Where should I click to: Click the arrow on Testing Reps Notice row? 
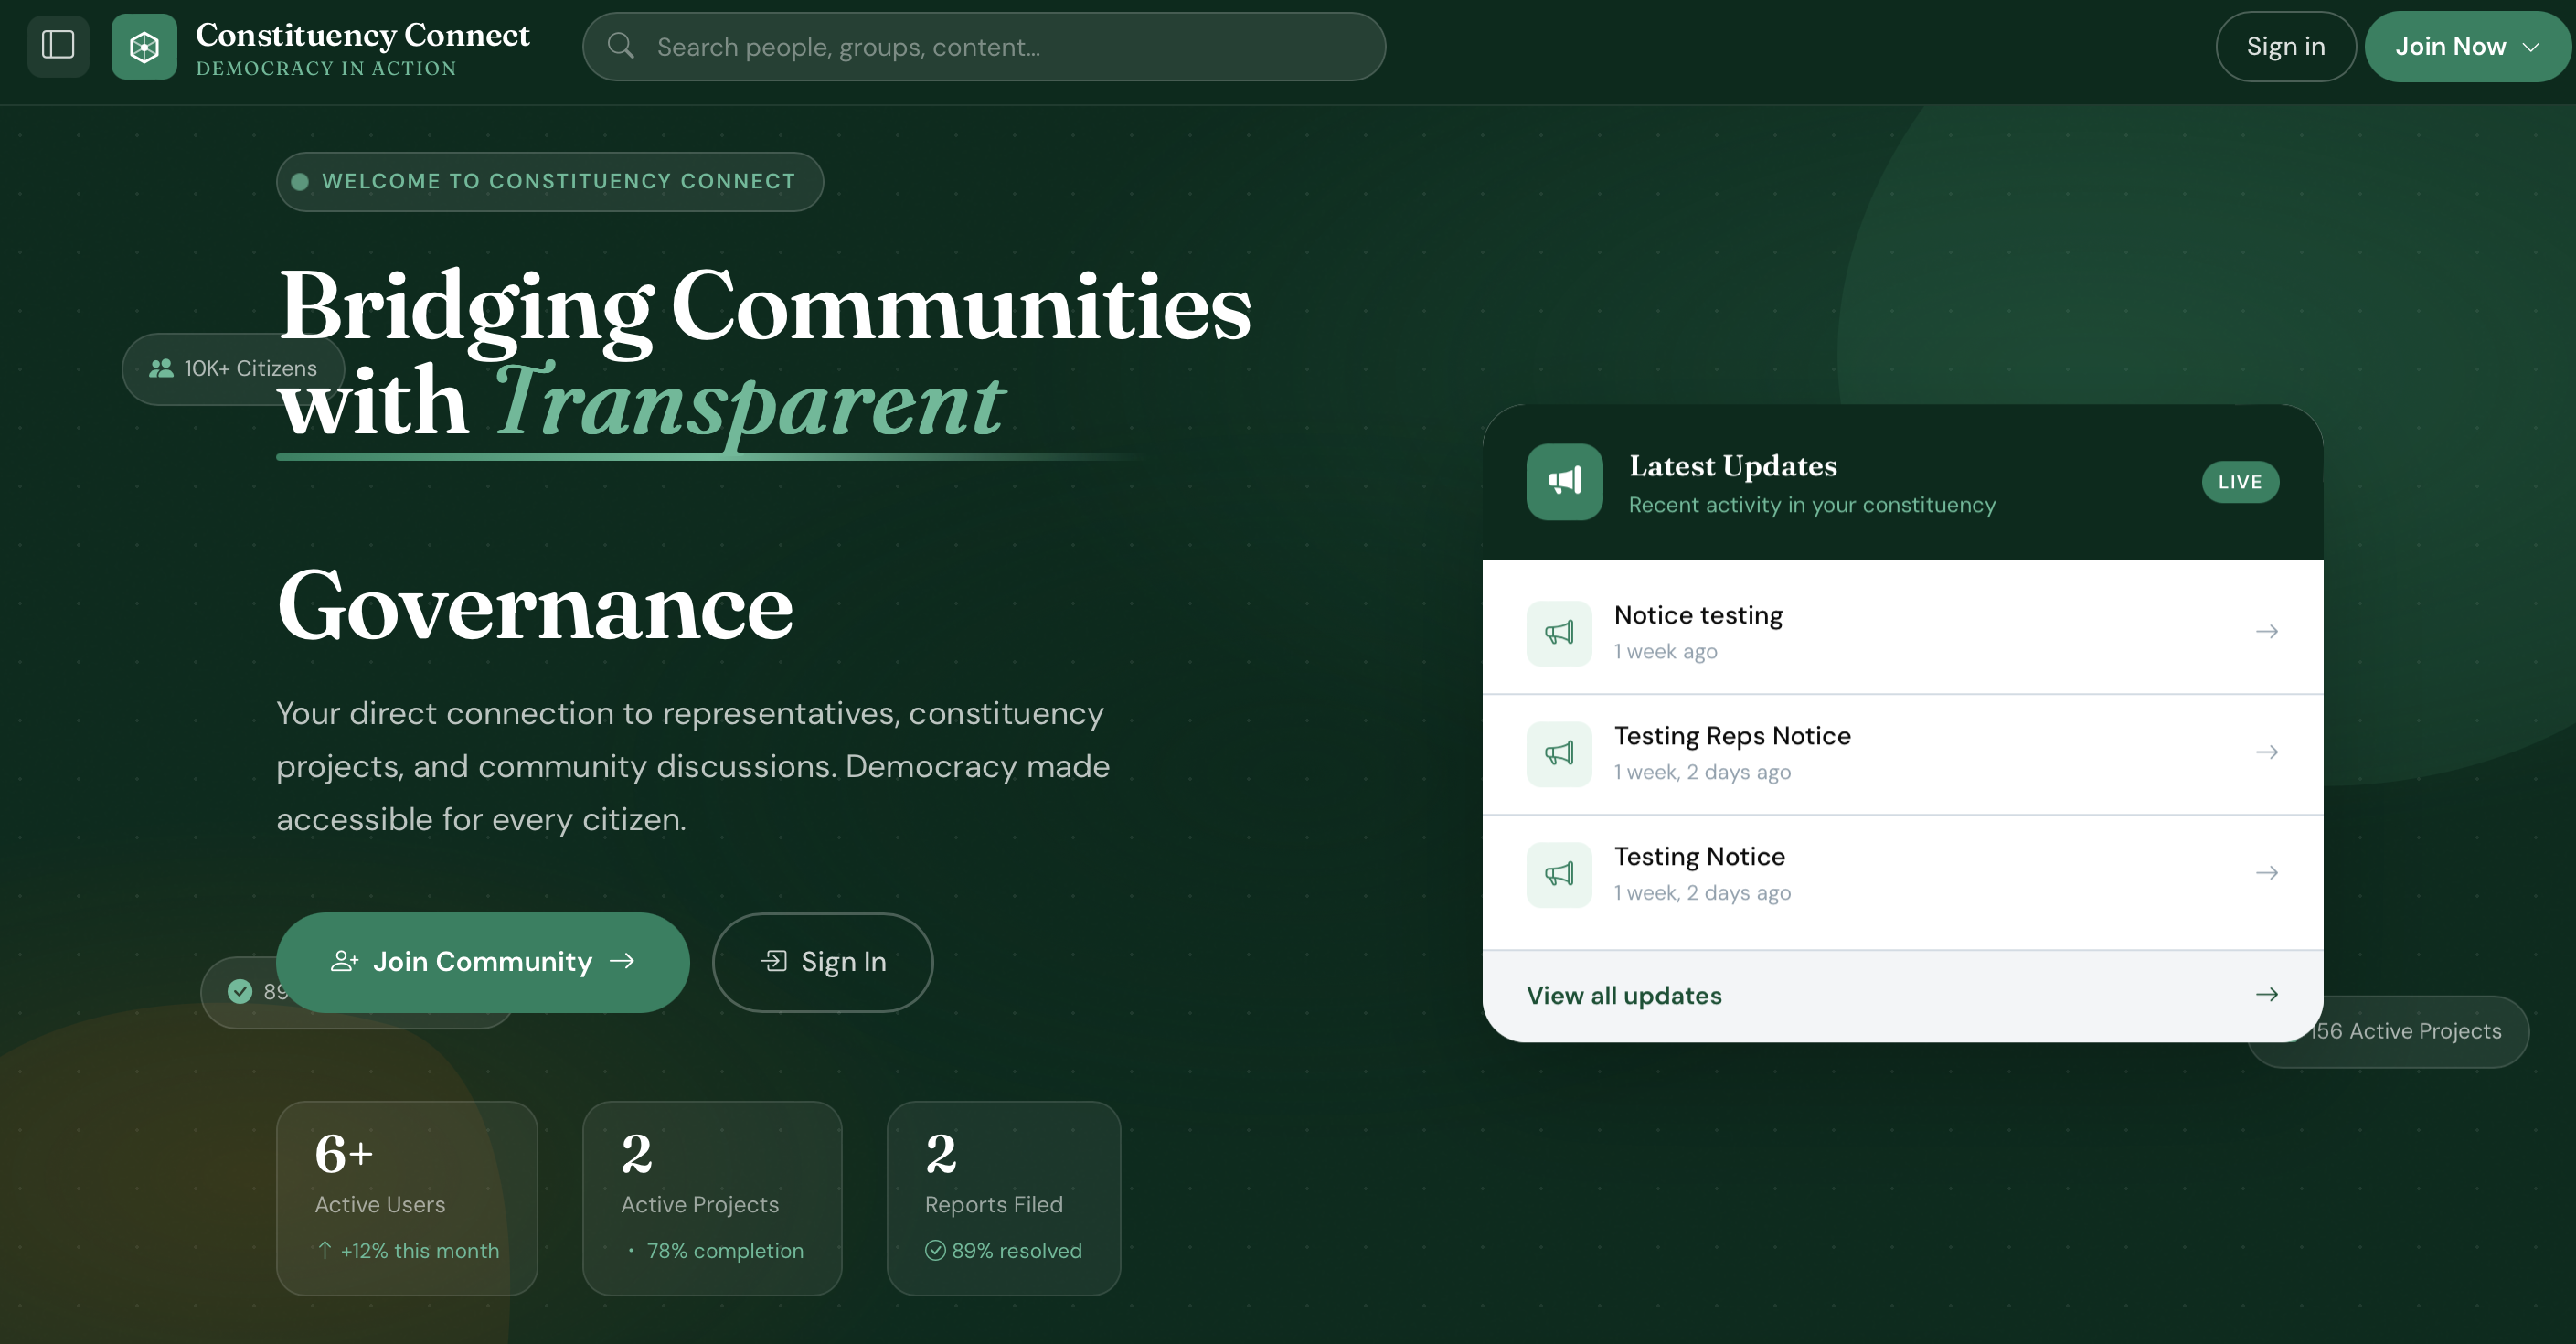tap(2266, 752)
